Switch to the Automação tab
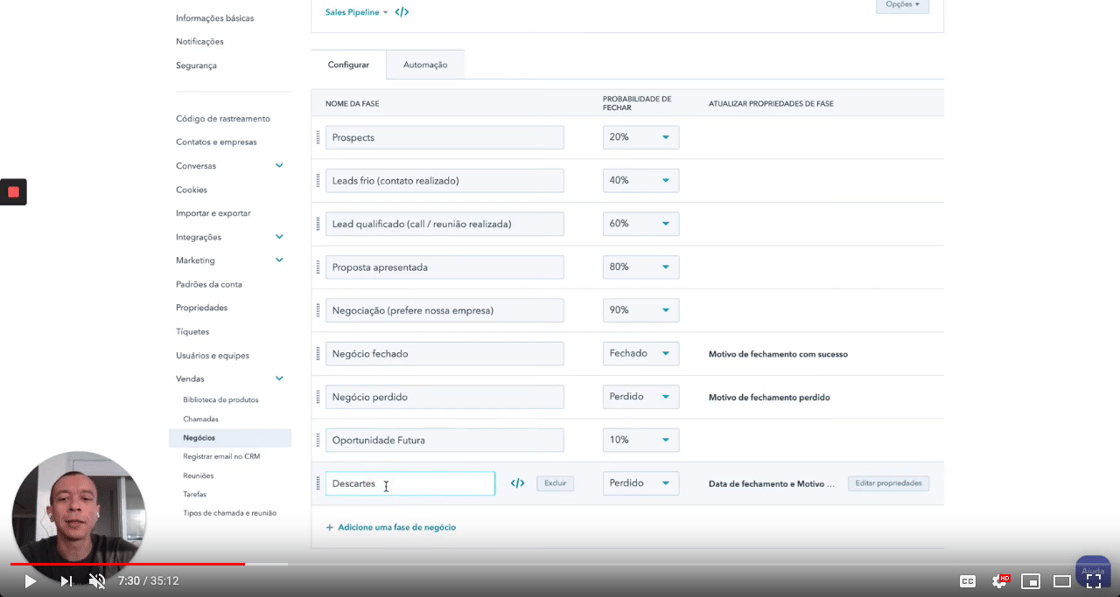This screenshot has height=597, width=1120. [x=425, y=64]
